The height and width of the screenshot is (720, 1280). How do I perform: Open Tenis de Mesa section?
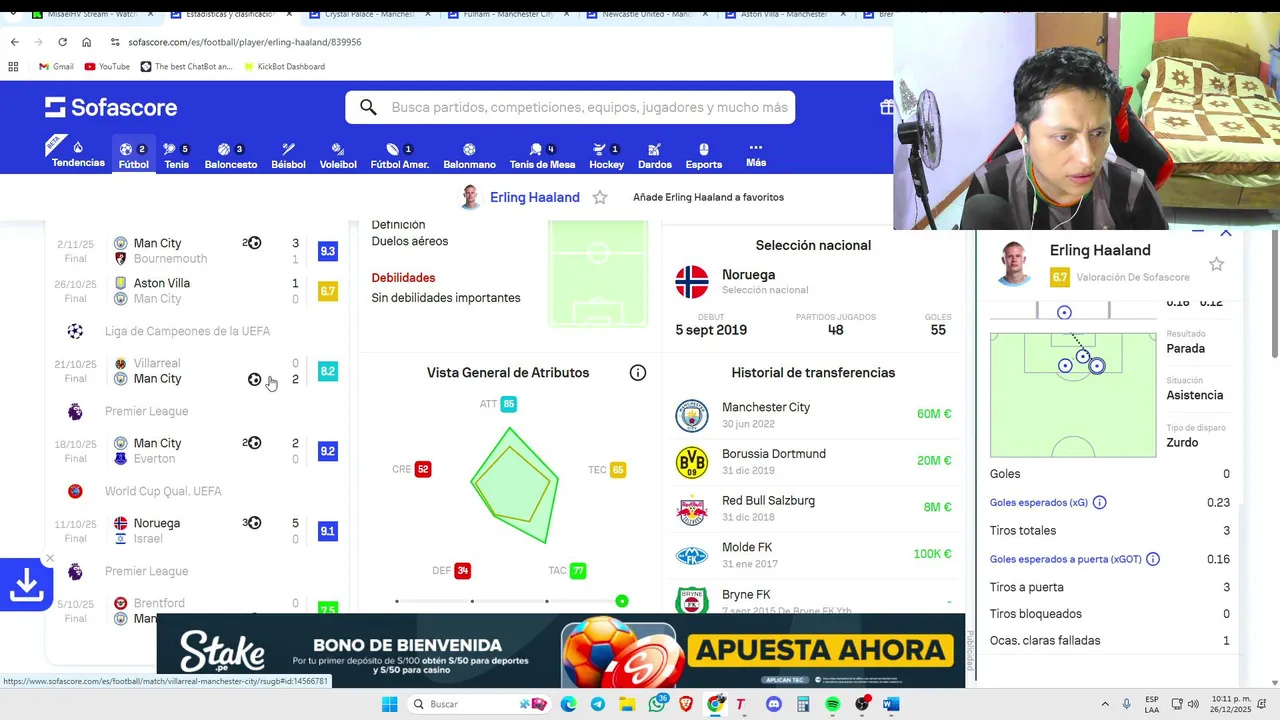tap(542, 155)
